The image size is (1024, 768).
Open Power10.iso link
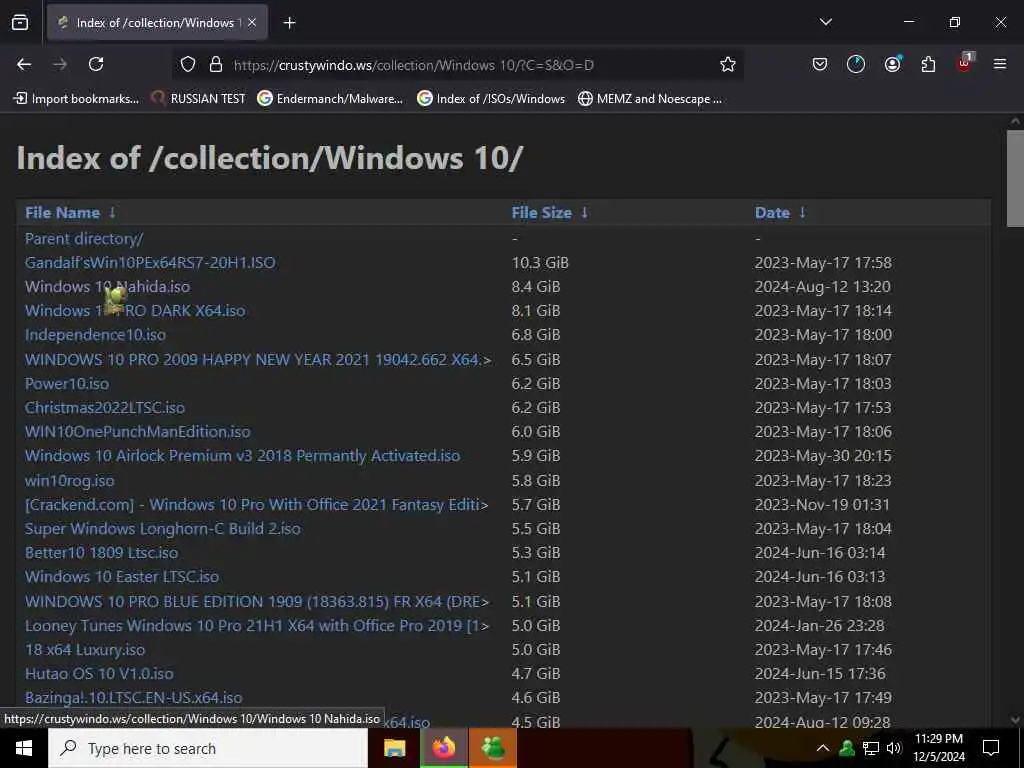(67, 384)
